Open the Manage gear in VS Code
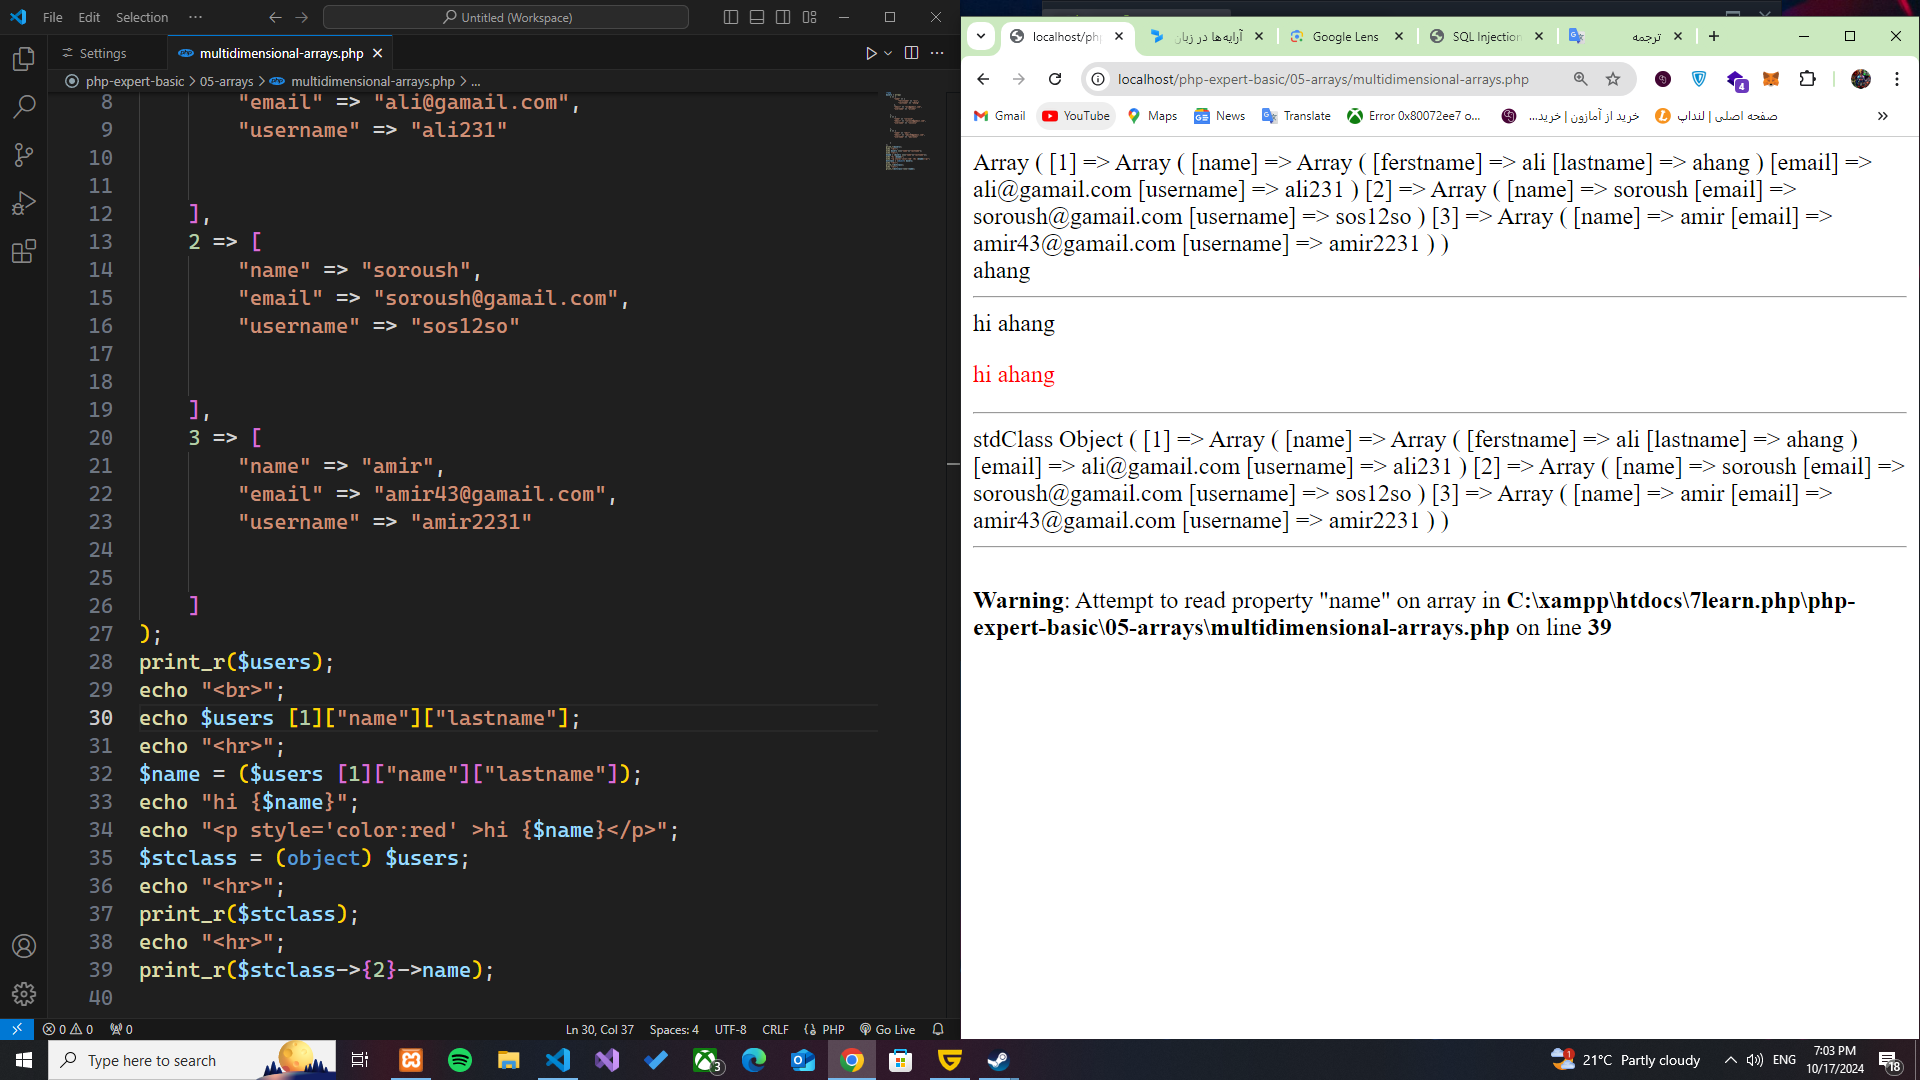The image size is (1920, 1080). coord(24,994)
